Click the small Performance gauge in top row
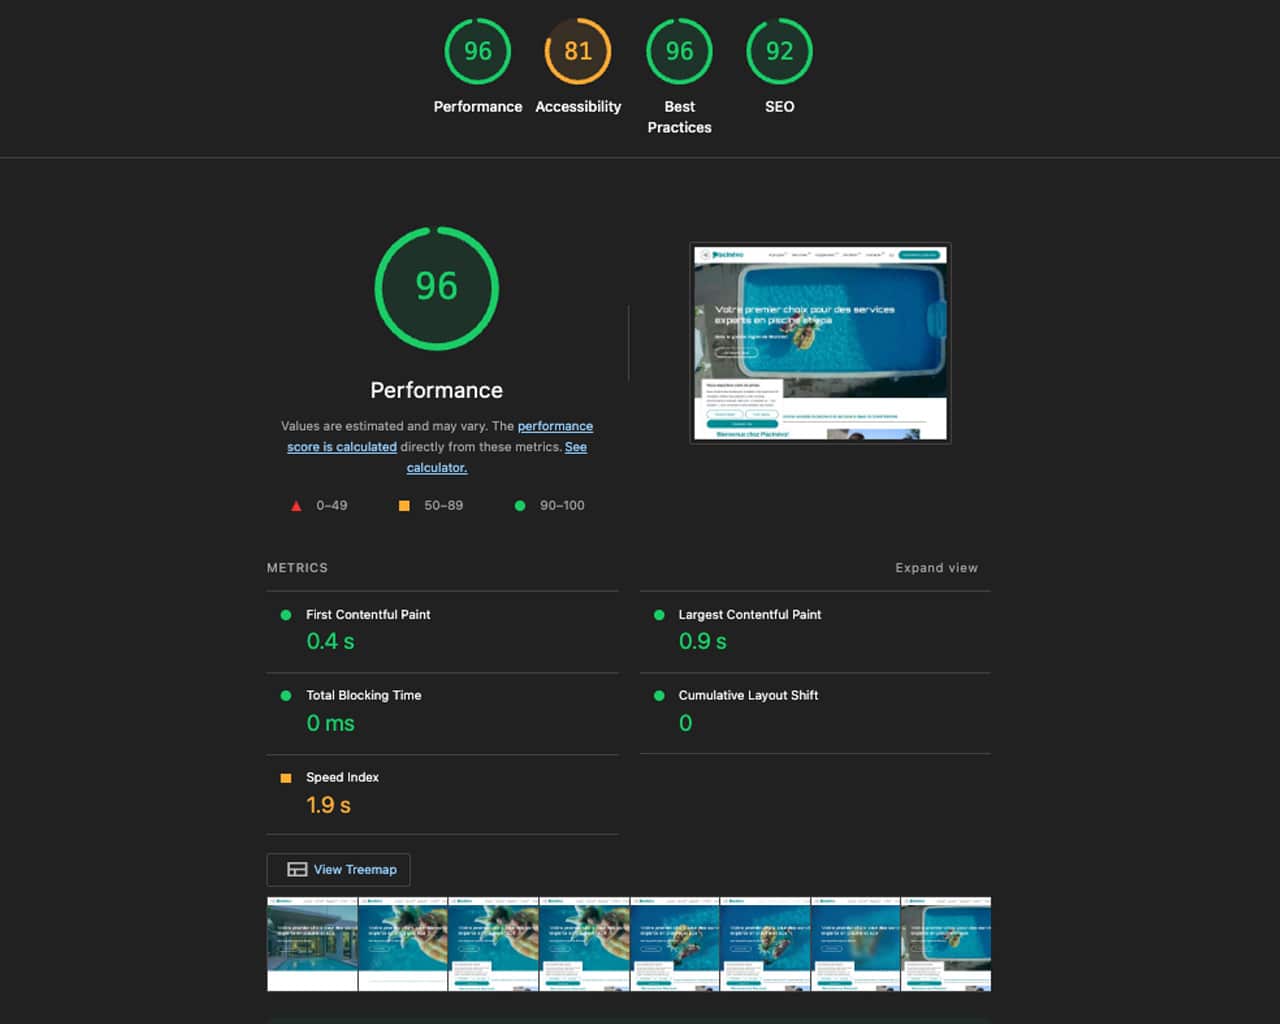1280x1024 pixels. tap(477, 52)
